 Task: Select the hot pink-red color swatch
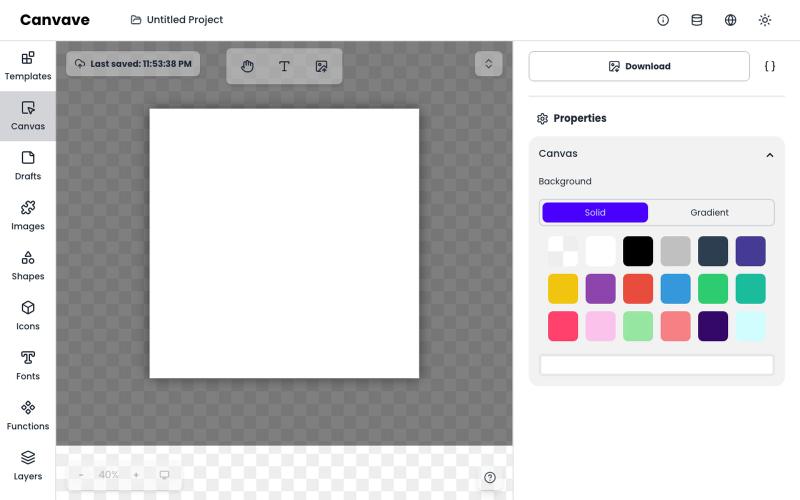(563, 326)
